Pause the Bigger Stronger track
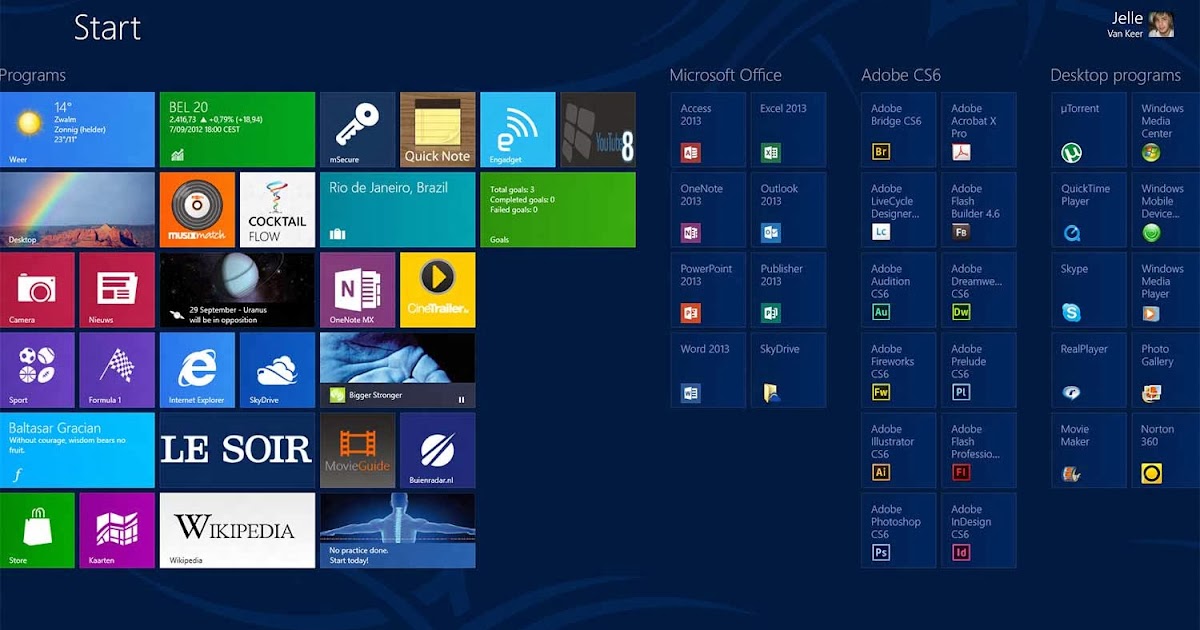Viewport: 1200px width, 630px height. pos(461,399)
